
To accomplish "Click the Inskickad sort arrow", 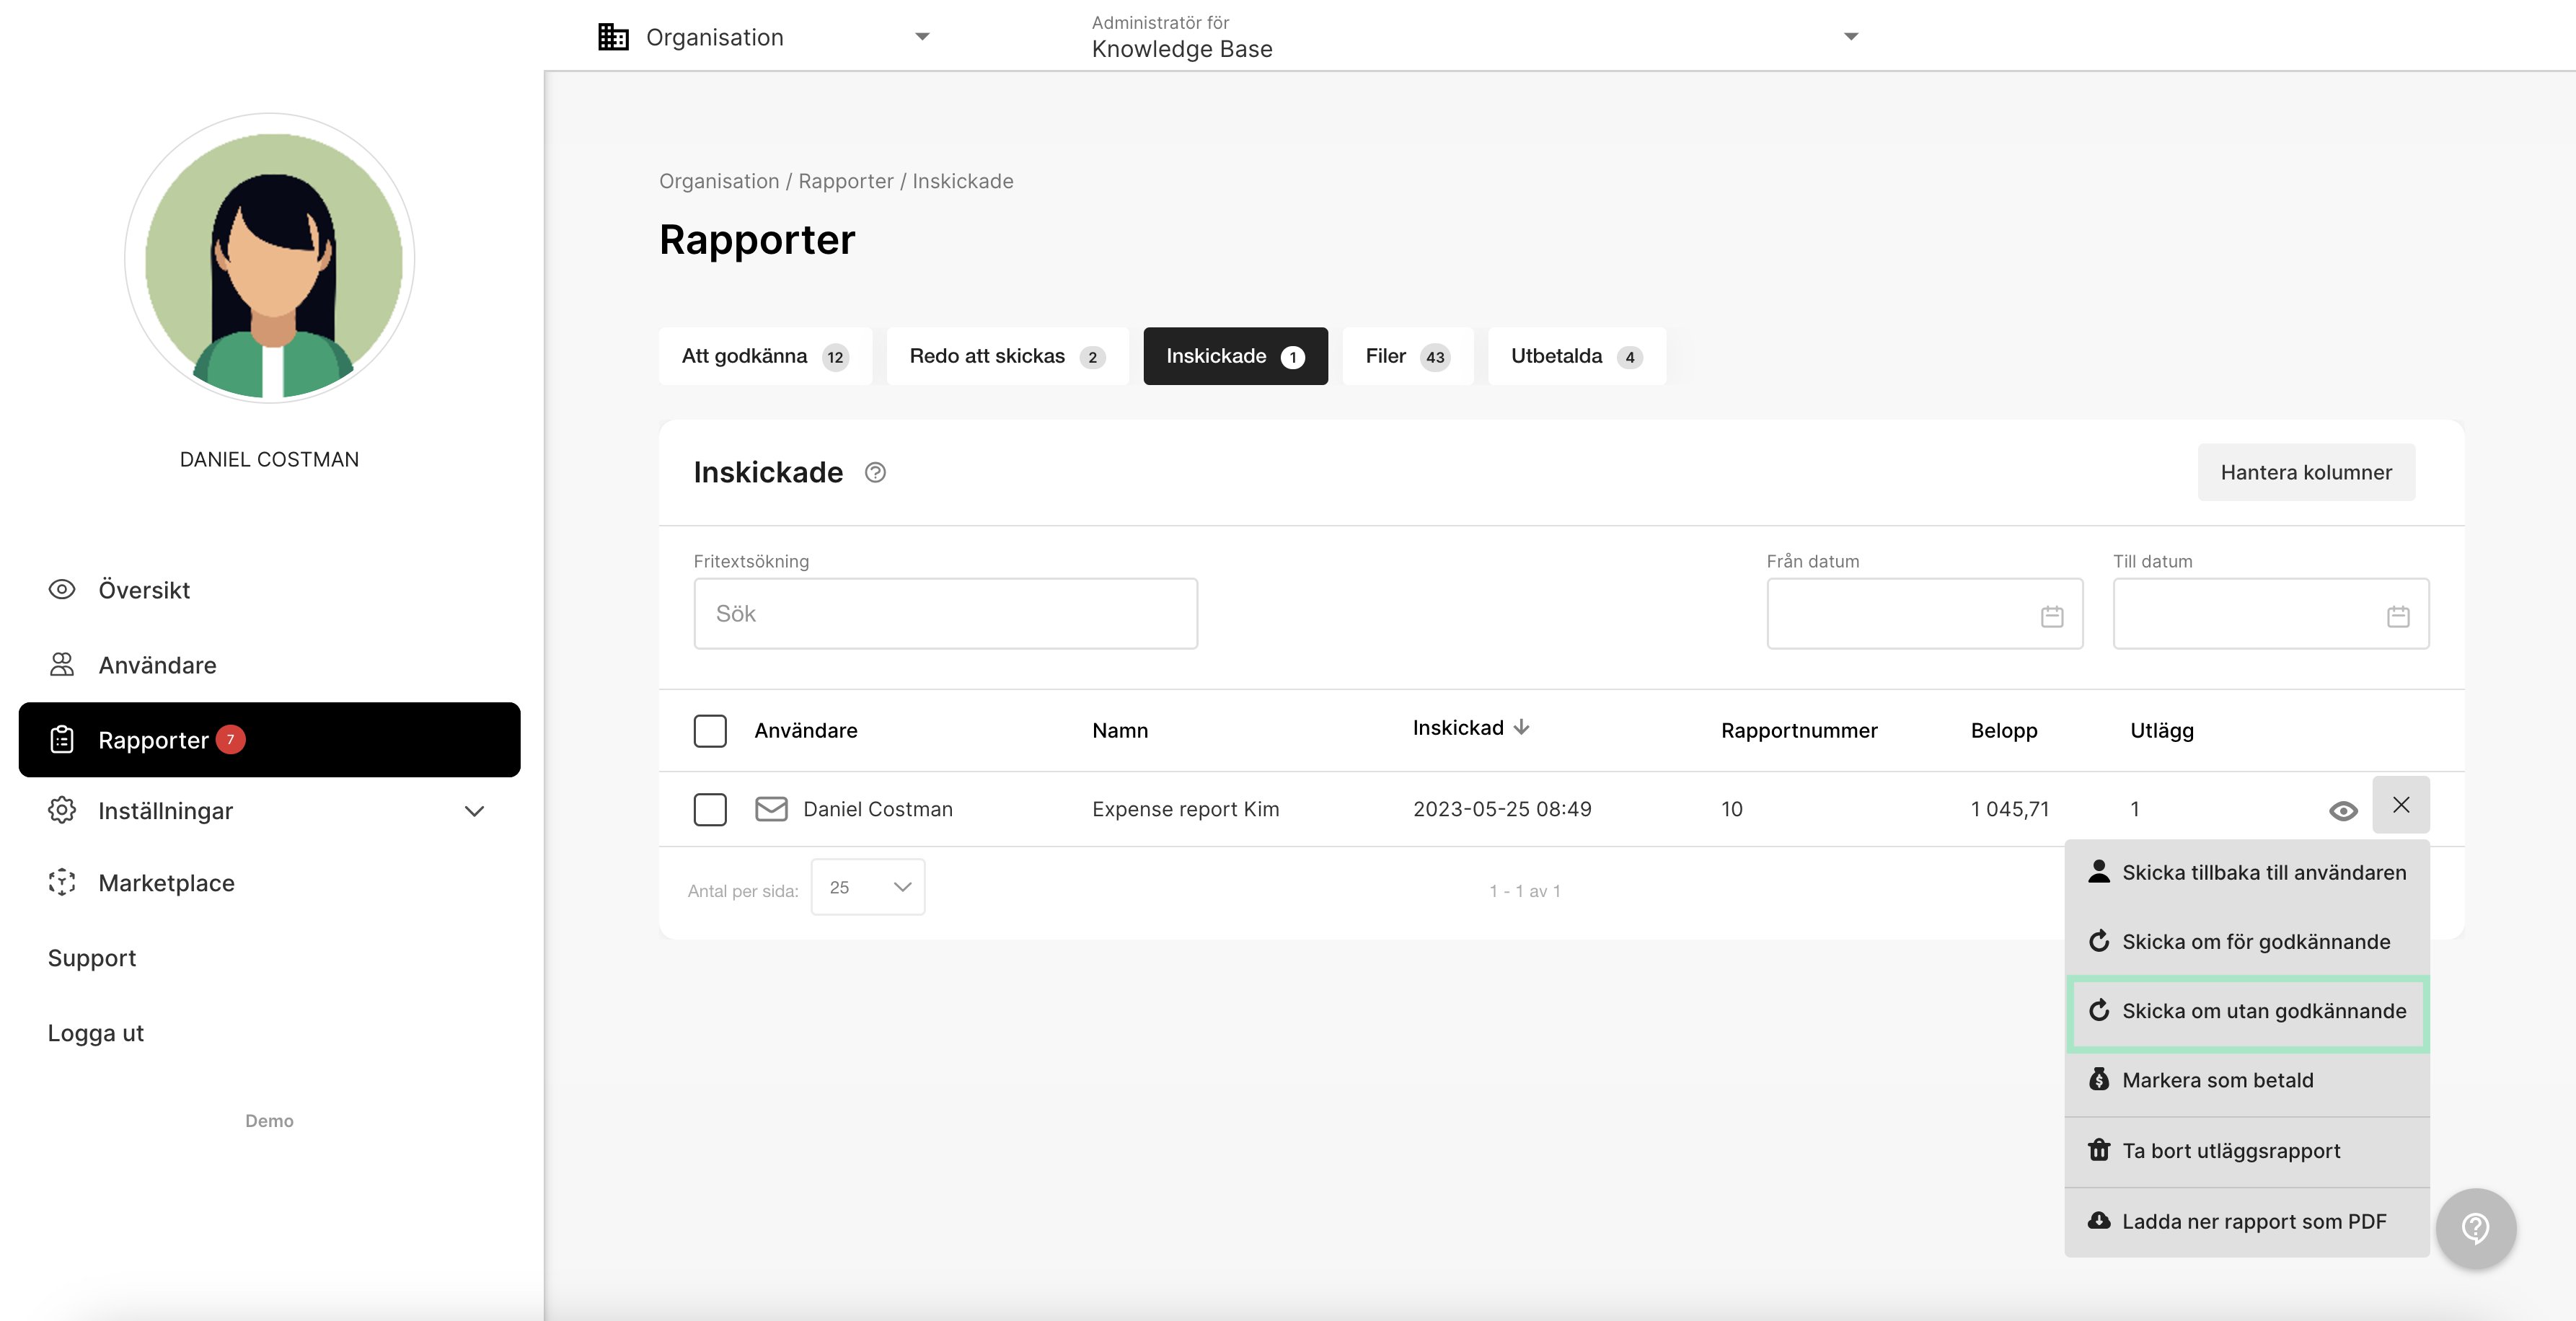I will pyautogui.click(x=1521, y=727).
